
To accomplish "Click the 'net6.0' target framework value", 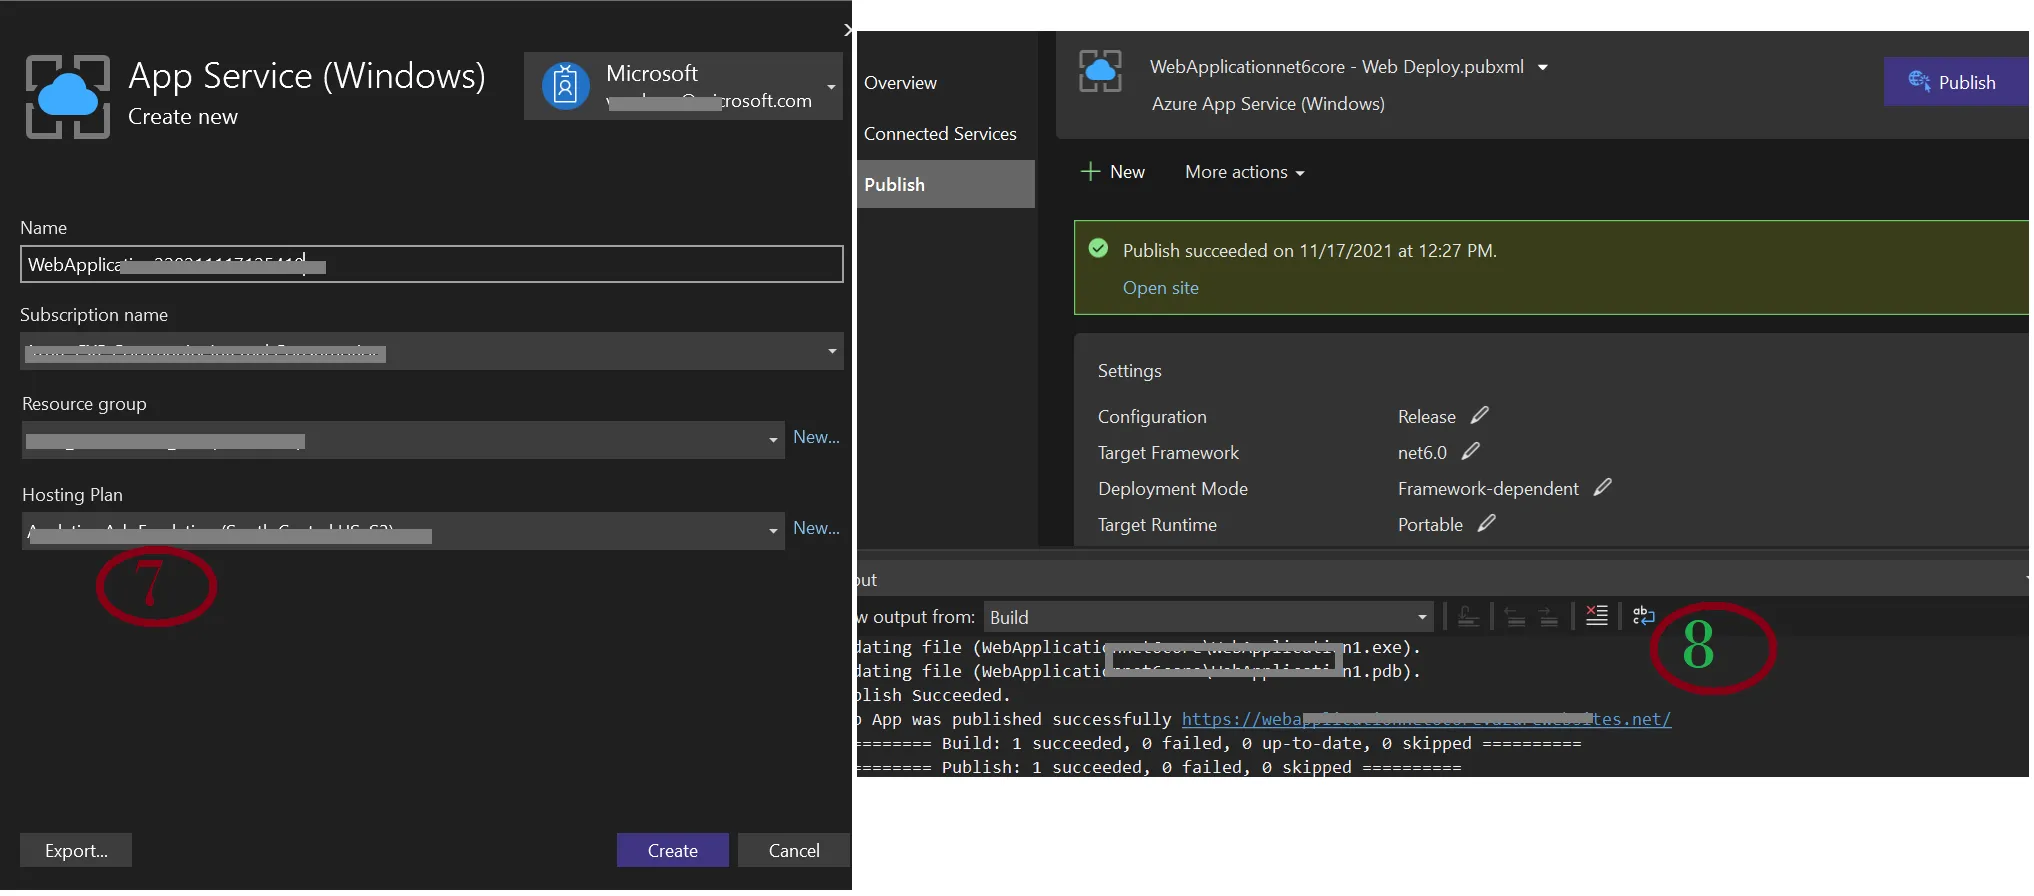I will click(x=1422, y=453).
